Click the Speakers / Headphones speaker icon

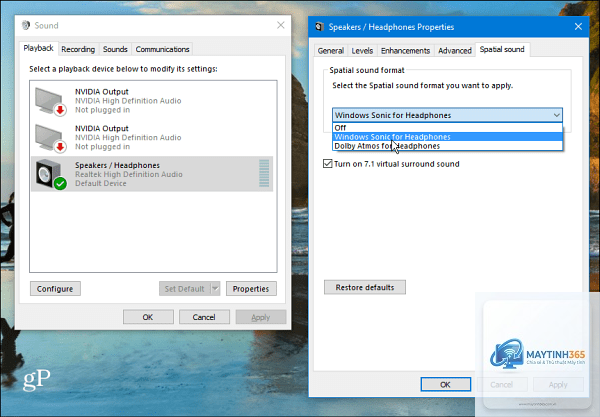point(51,174)
